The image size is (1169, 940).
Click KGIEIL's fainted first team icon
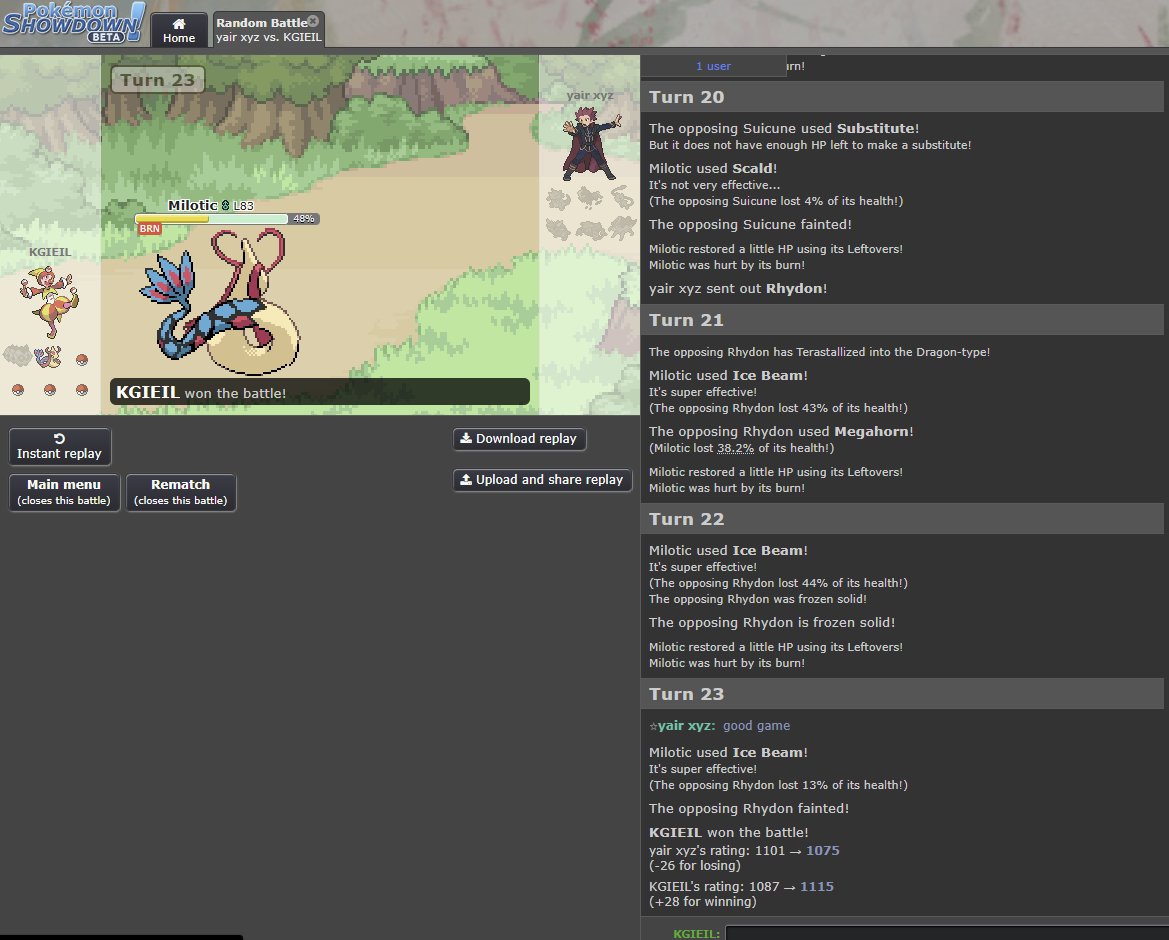click(x=18, y=356)
